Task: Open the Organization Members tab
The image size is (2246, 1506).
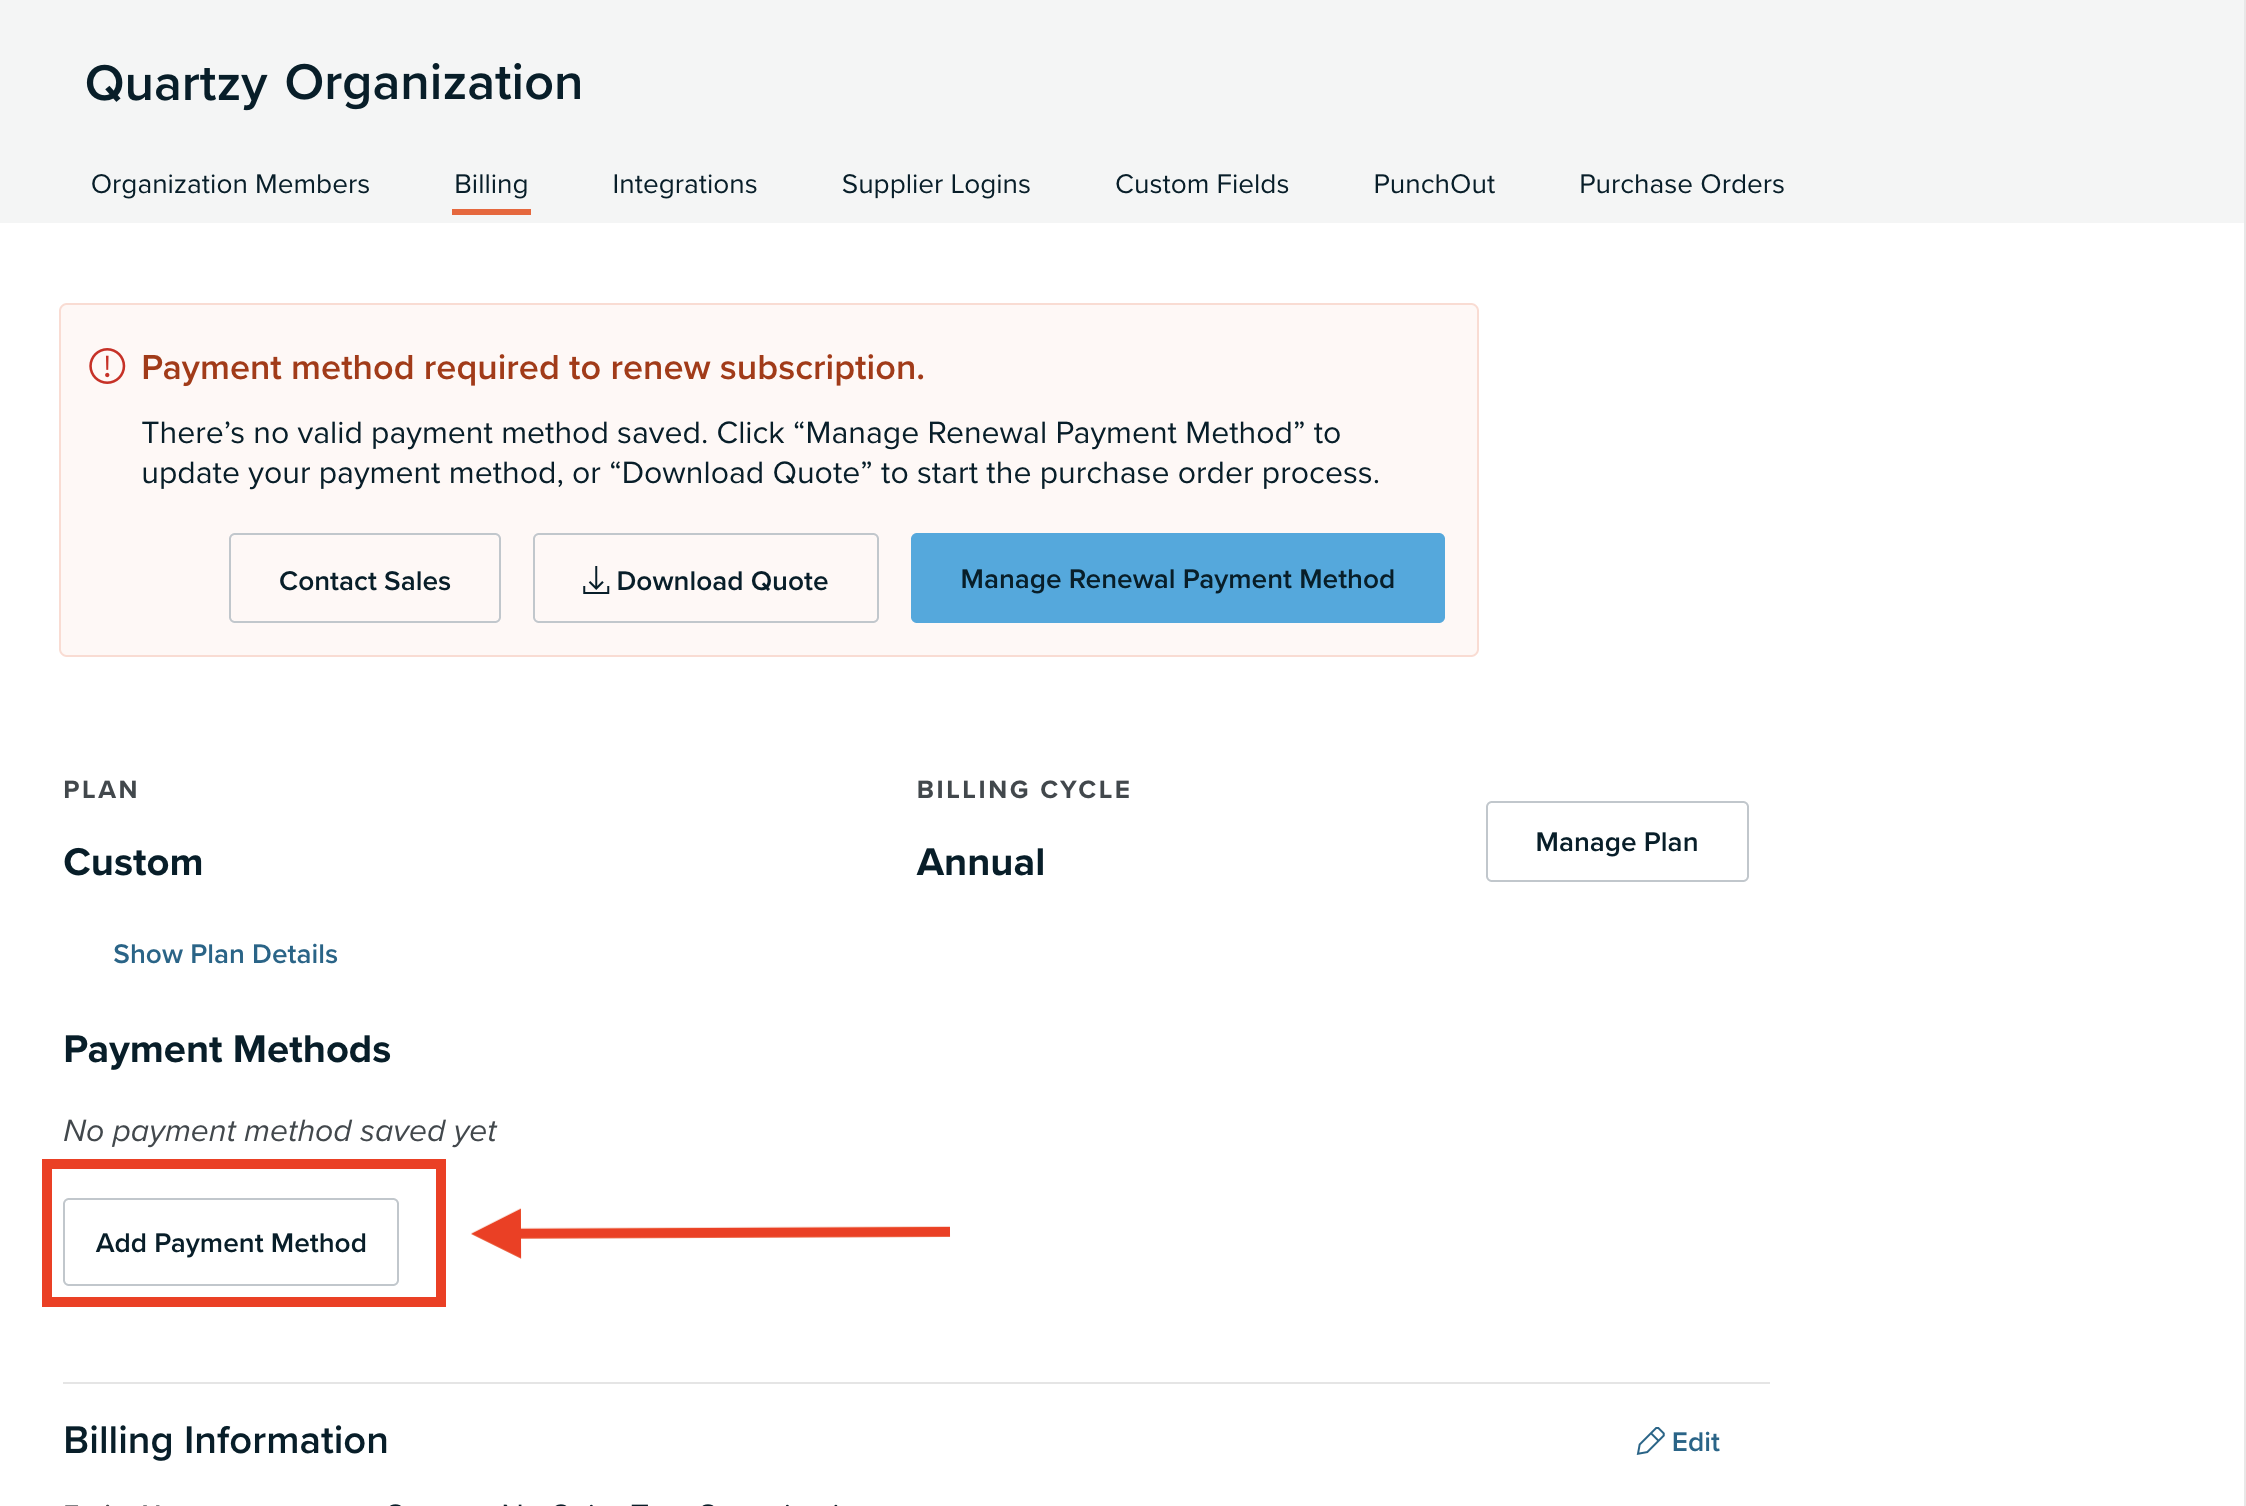Action: click(x=230, y=184)
